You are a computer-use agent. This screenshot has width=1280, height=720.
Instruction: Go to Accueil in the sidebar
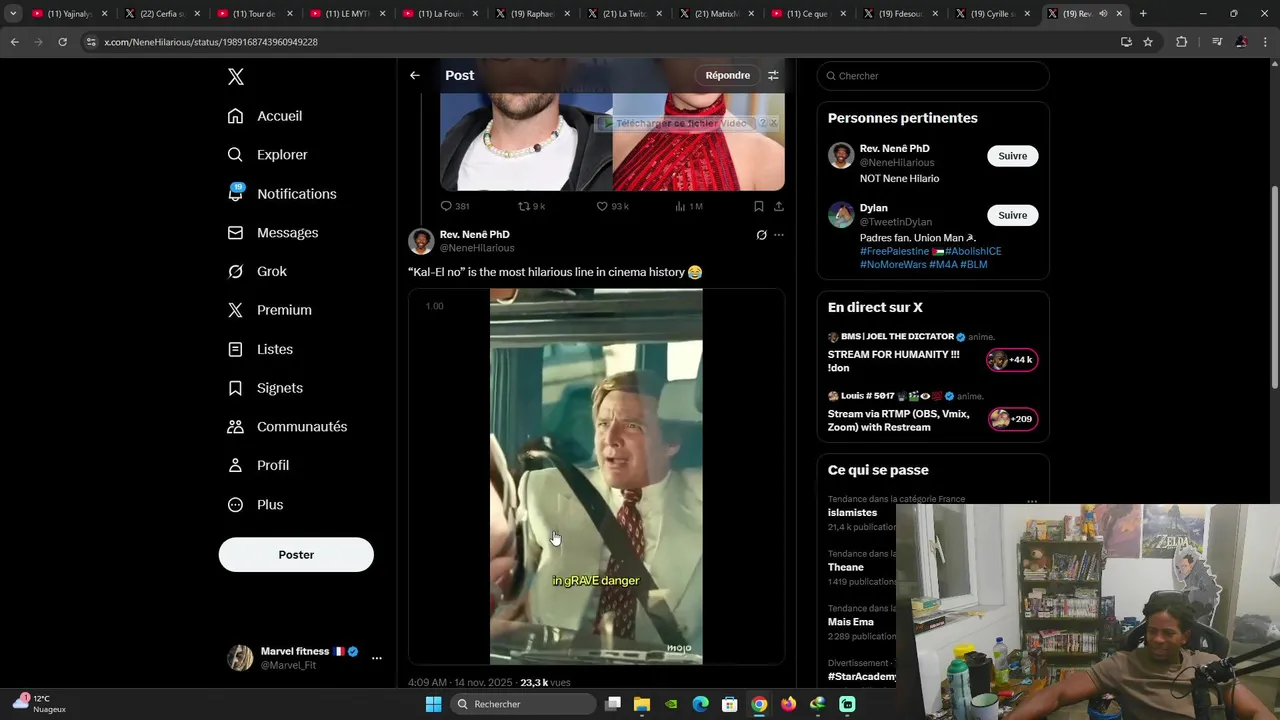coord(265,116)
